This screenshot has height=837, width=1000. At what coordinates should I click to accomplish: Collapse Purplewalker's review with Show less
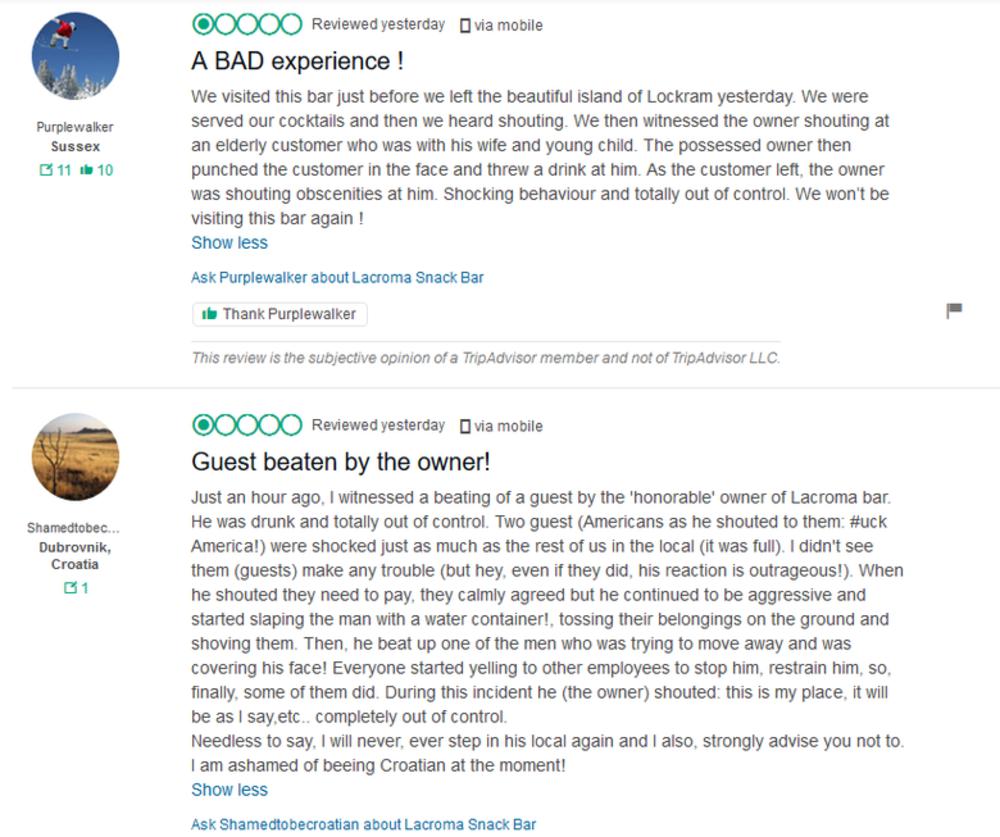tap(229, 242)
